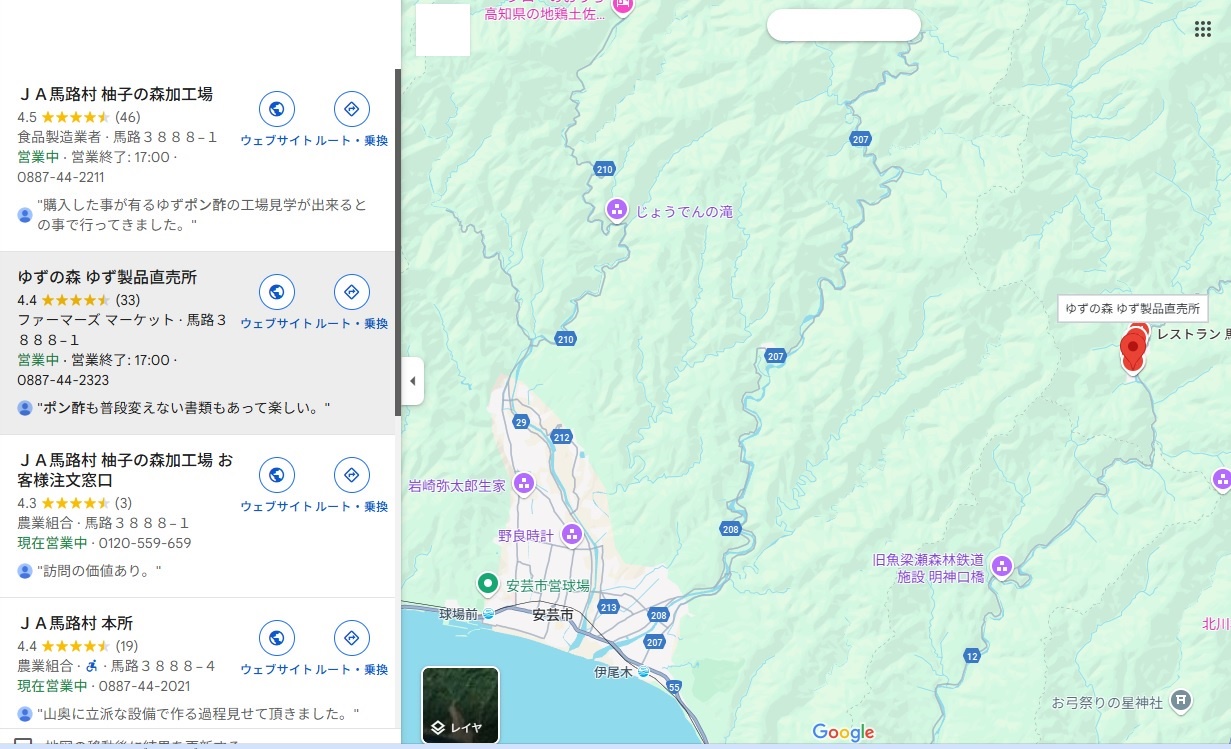Click the reviewer avatar beside "ポン酢も普段変えない書類もあって楽しい。"
Screen dimensions: 1231x749
pos(25,408)
